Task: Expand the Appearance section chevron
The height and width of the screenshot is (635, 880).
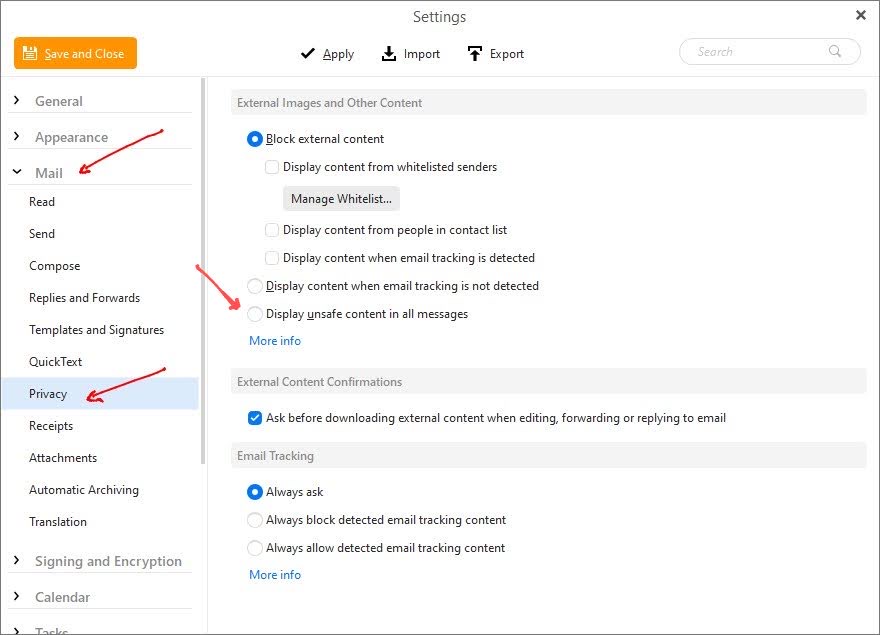Action: (16, 136)
